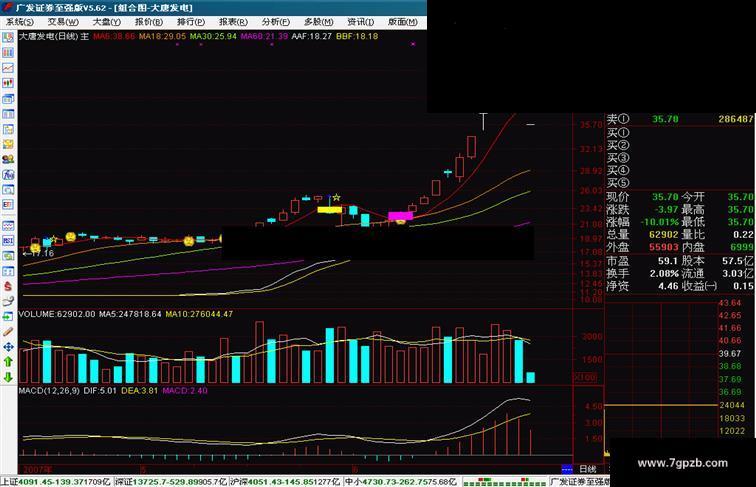Click the gray link chain icon
The image size is (756, 487).
point(8,302)
